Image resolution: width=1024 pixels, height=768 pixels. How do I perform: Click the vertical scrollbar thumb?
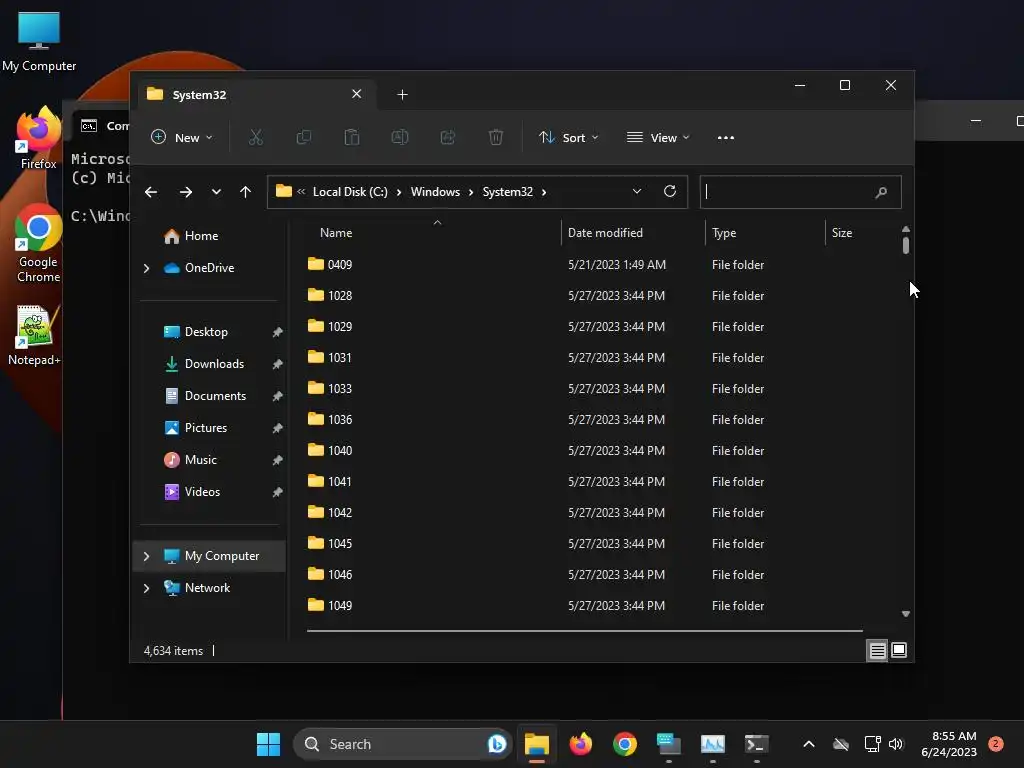pyautogui.click(x=906, y=246)
